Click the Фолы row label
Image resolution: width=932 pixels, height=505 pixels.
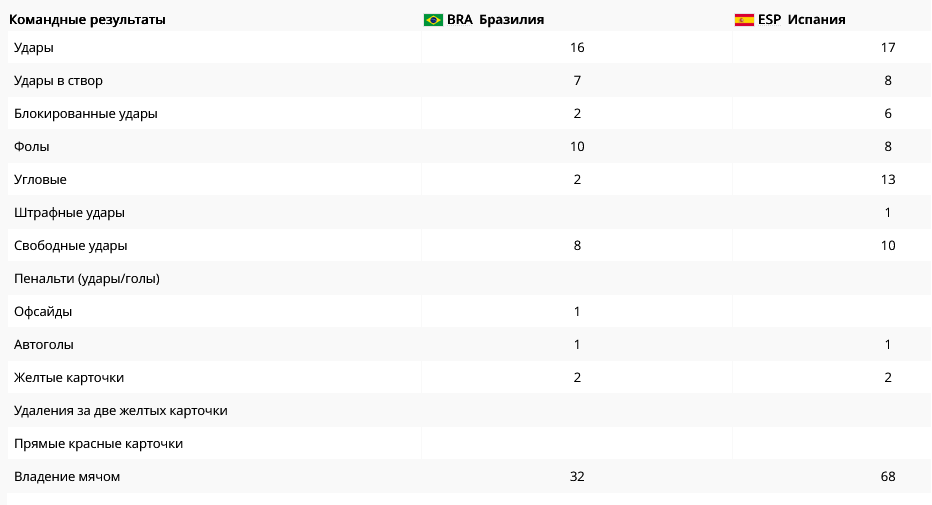(x=32, y=146)
